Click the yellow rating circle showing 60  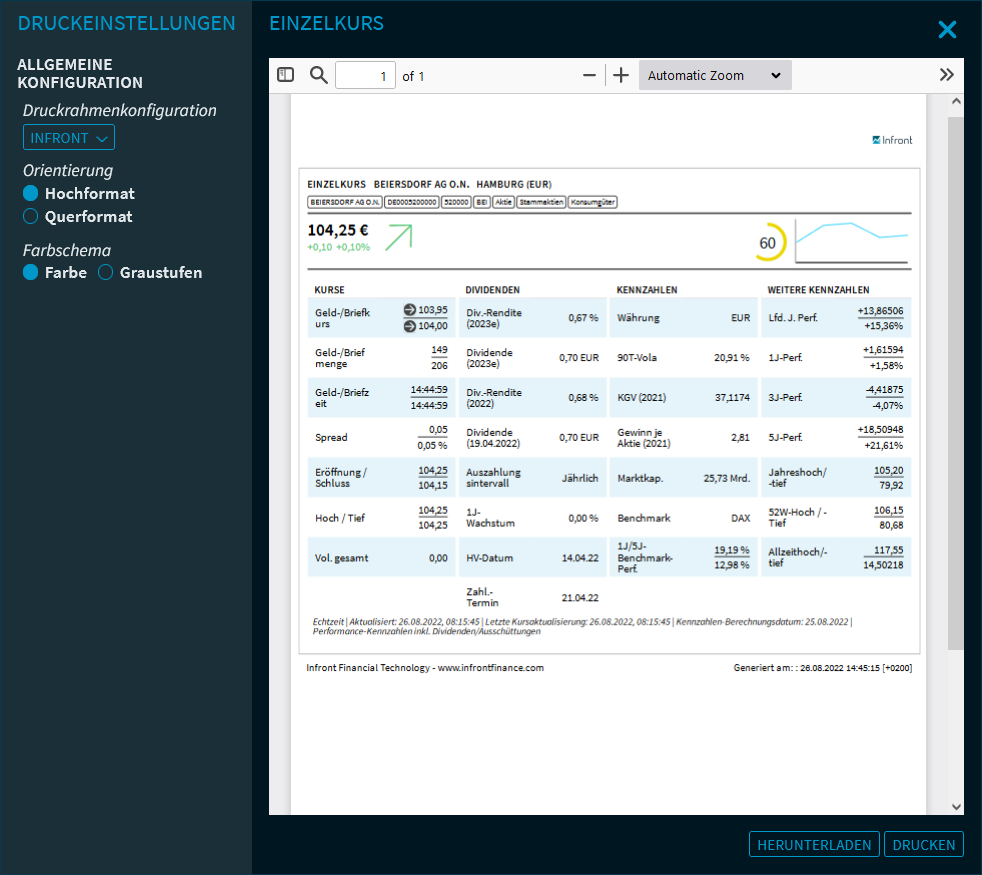(768, 243)
